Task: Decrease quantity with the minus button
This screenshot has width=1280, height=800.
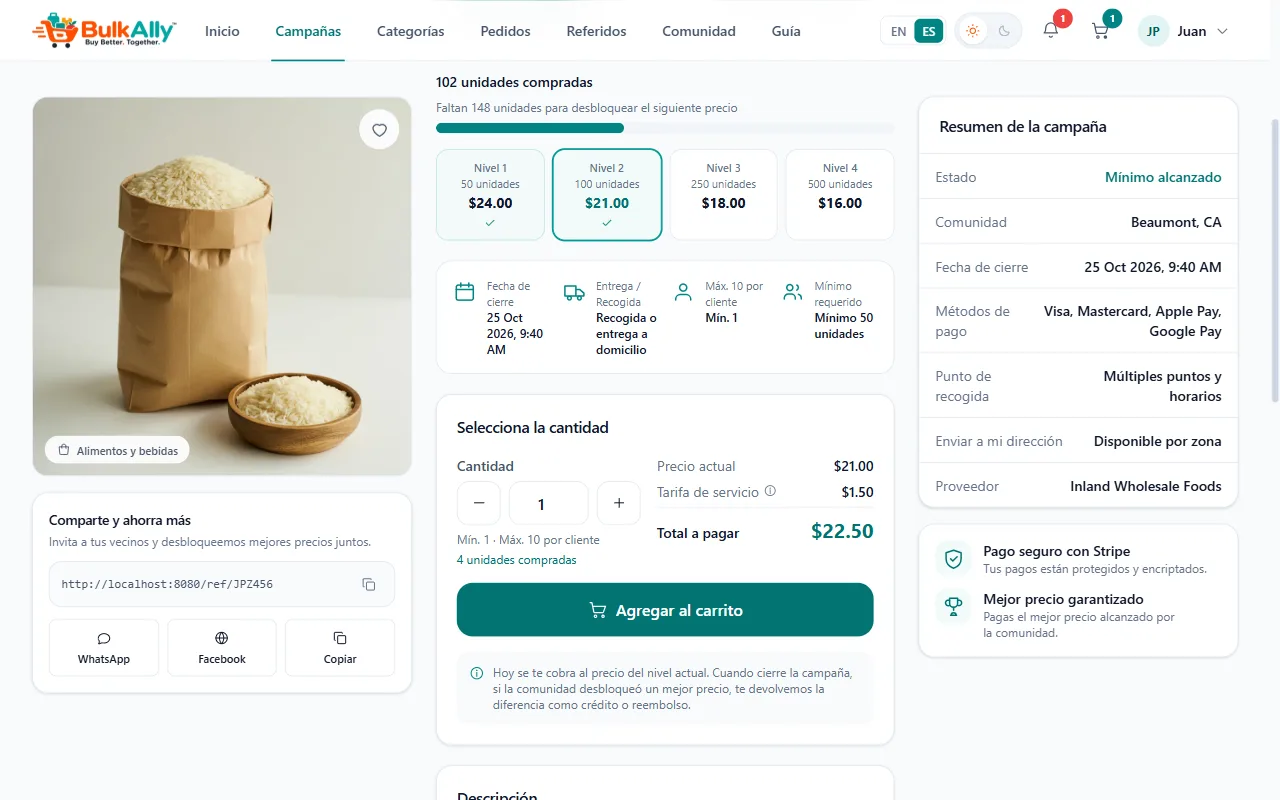Action: [479, 503]
